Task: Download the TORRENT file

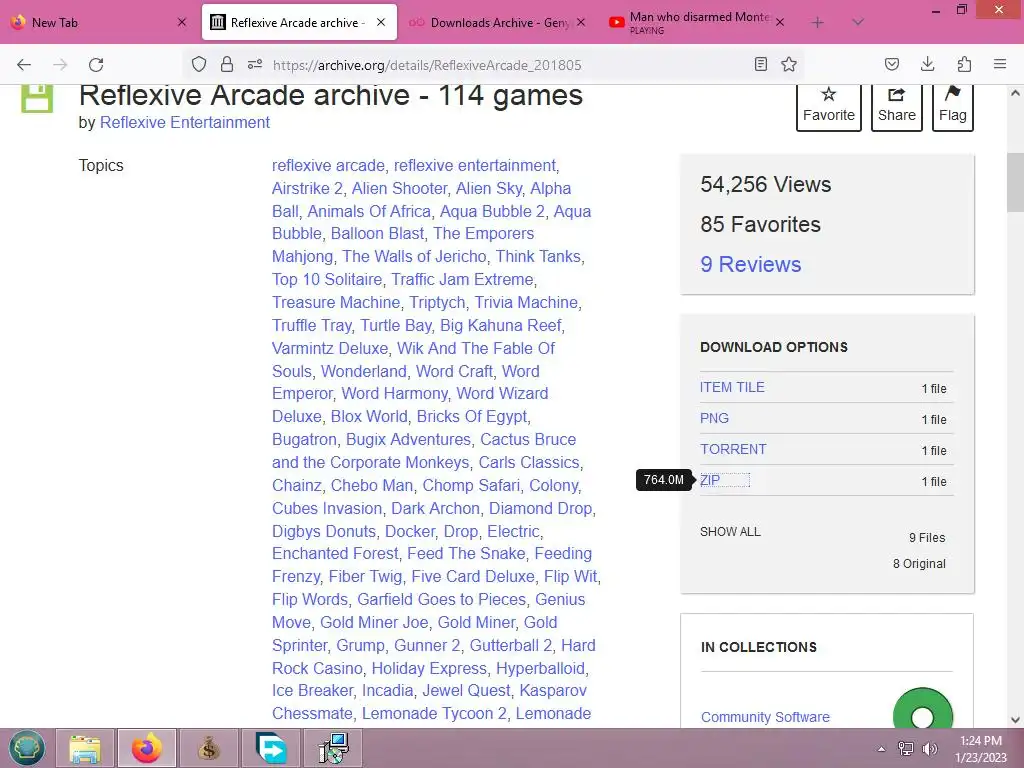Action: 733,449
